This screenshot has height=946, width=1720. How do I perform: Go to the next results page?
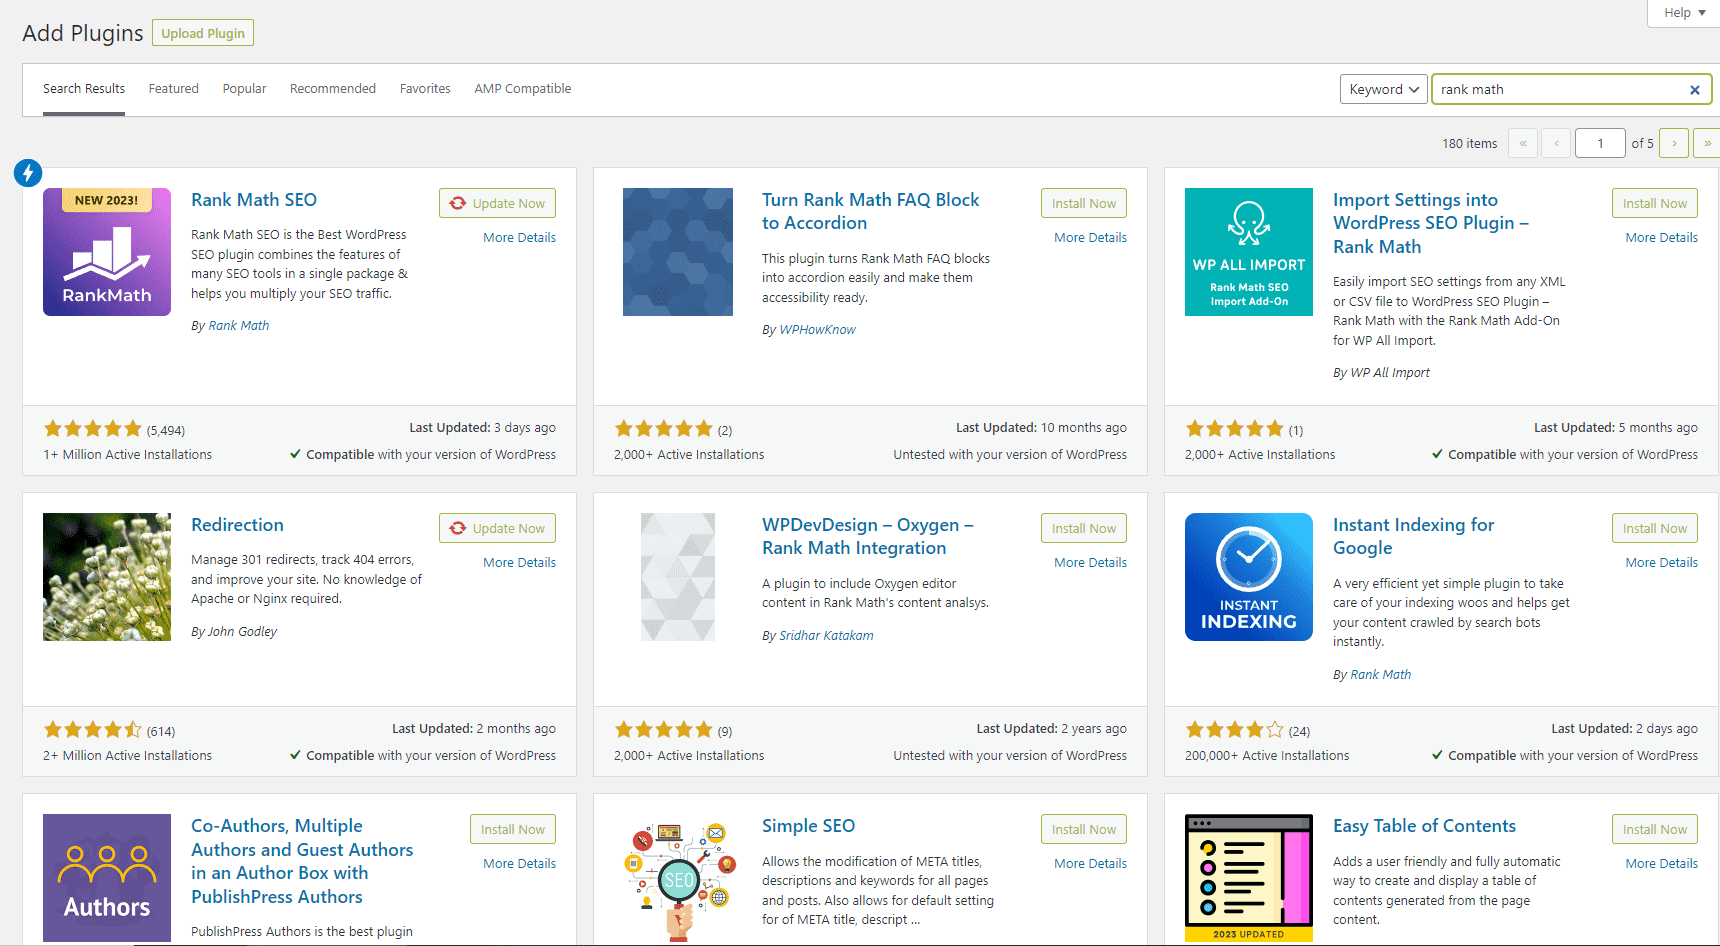pyautogui.click(x=1674, y=143)
